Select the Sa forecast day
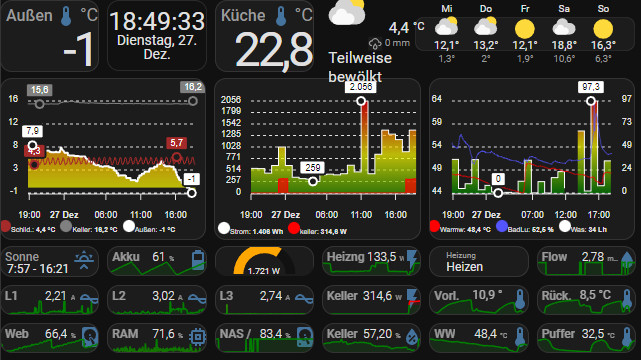Viewport: 641px width, 360px height. 564,34
